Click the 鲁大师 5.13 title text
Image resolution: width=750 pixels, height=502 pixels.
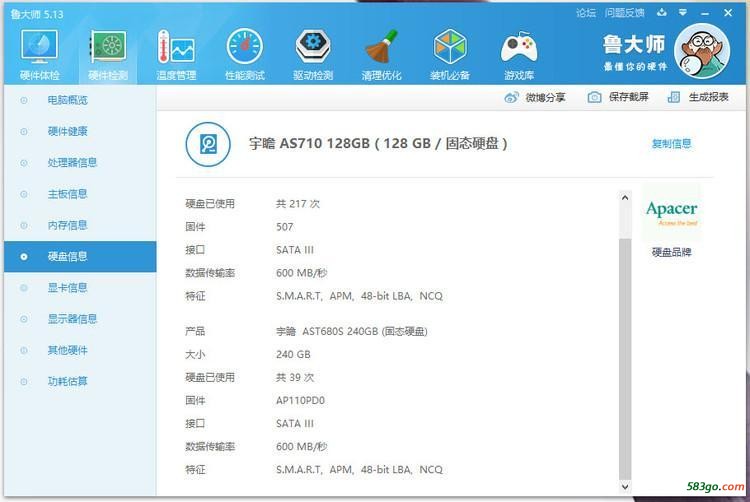37,14
